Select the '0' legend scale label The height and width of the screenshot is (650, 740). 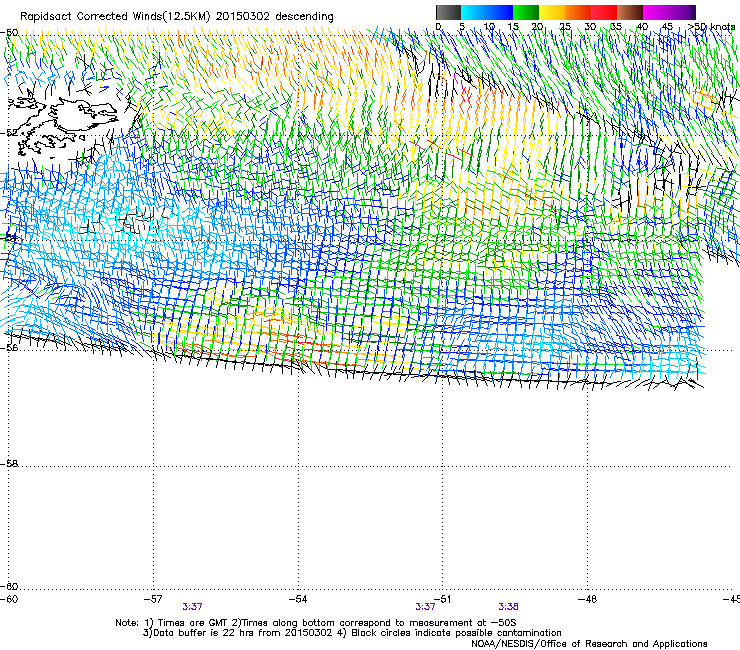click(438, 27)
